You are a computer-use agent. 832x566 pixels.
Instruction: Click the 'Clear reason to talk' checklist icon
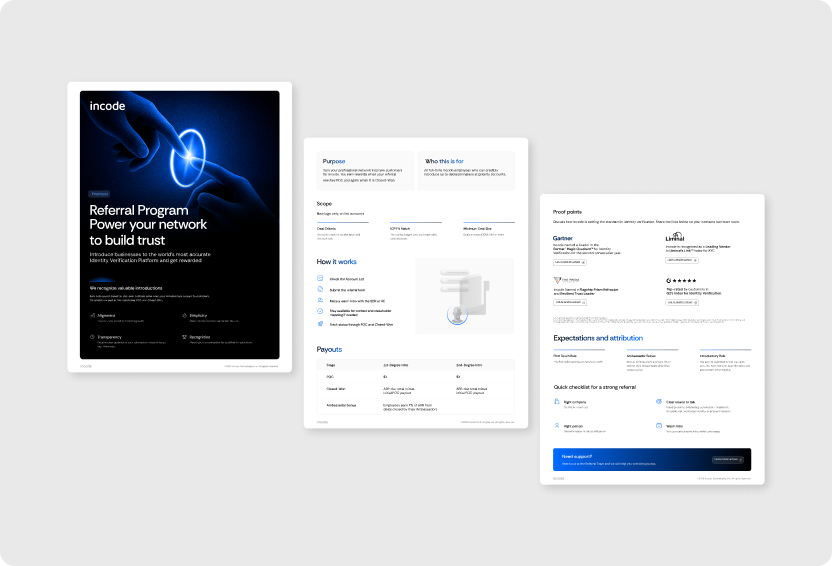pyautogui.click(x=659, y=402)
